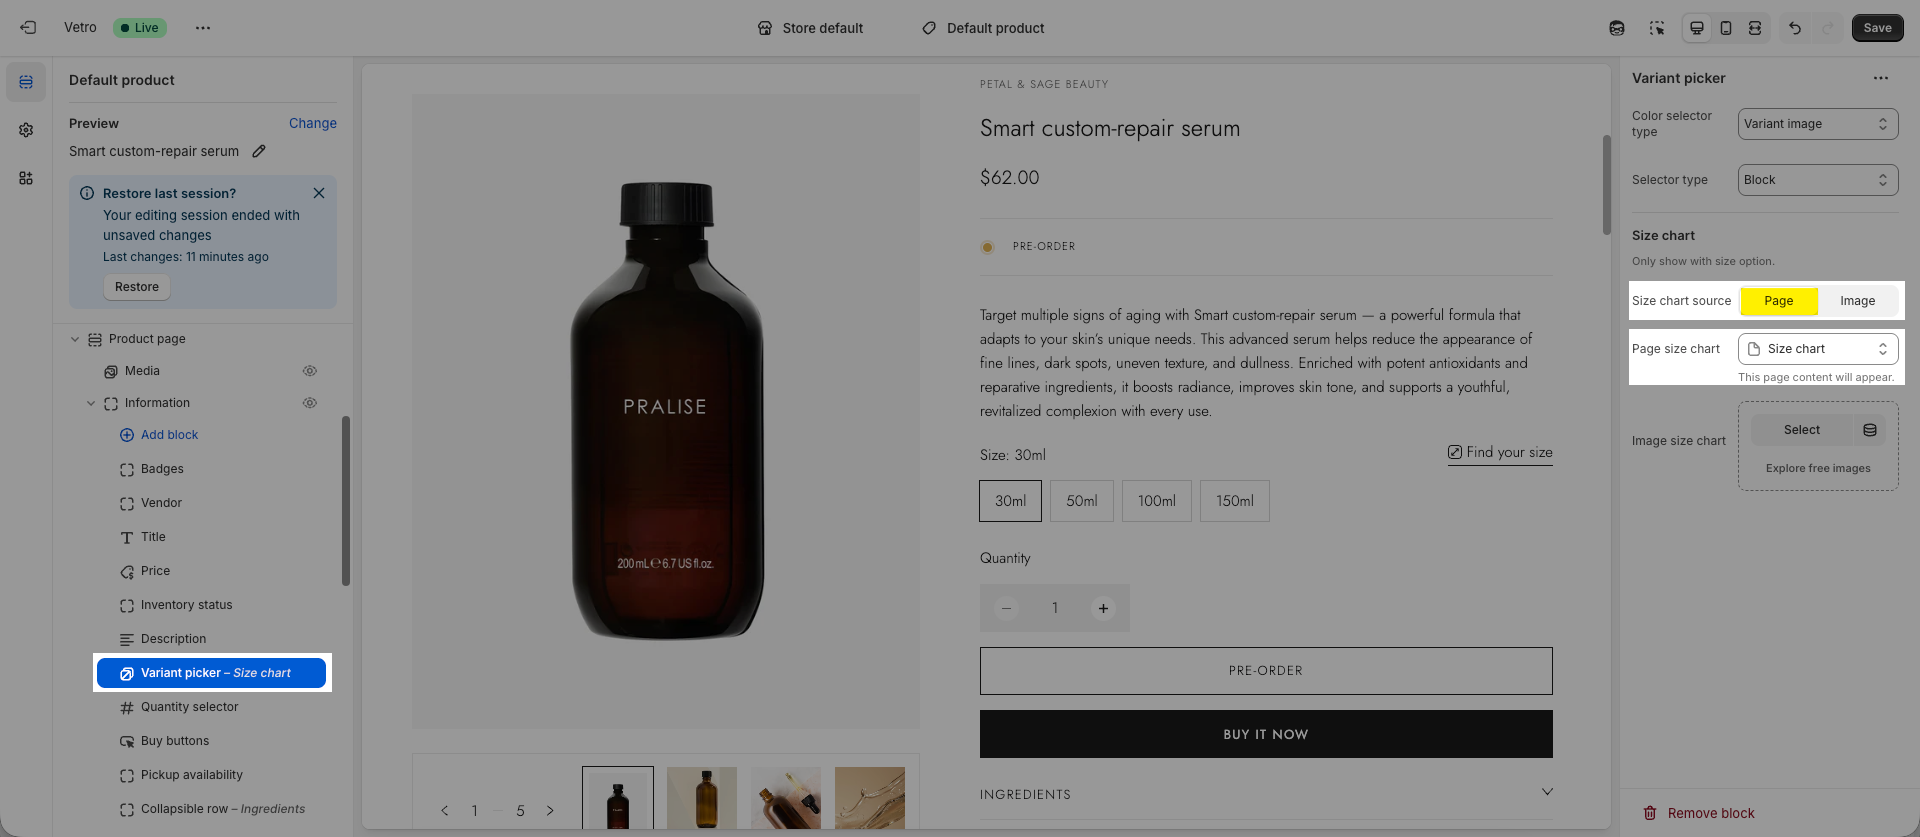Click the 50ml size swatch

click(1081, 501)
